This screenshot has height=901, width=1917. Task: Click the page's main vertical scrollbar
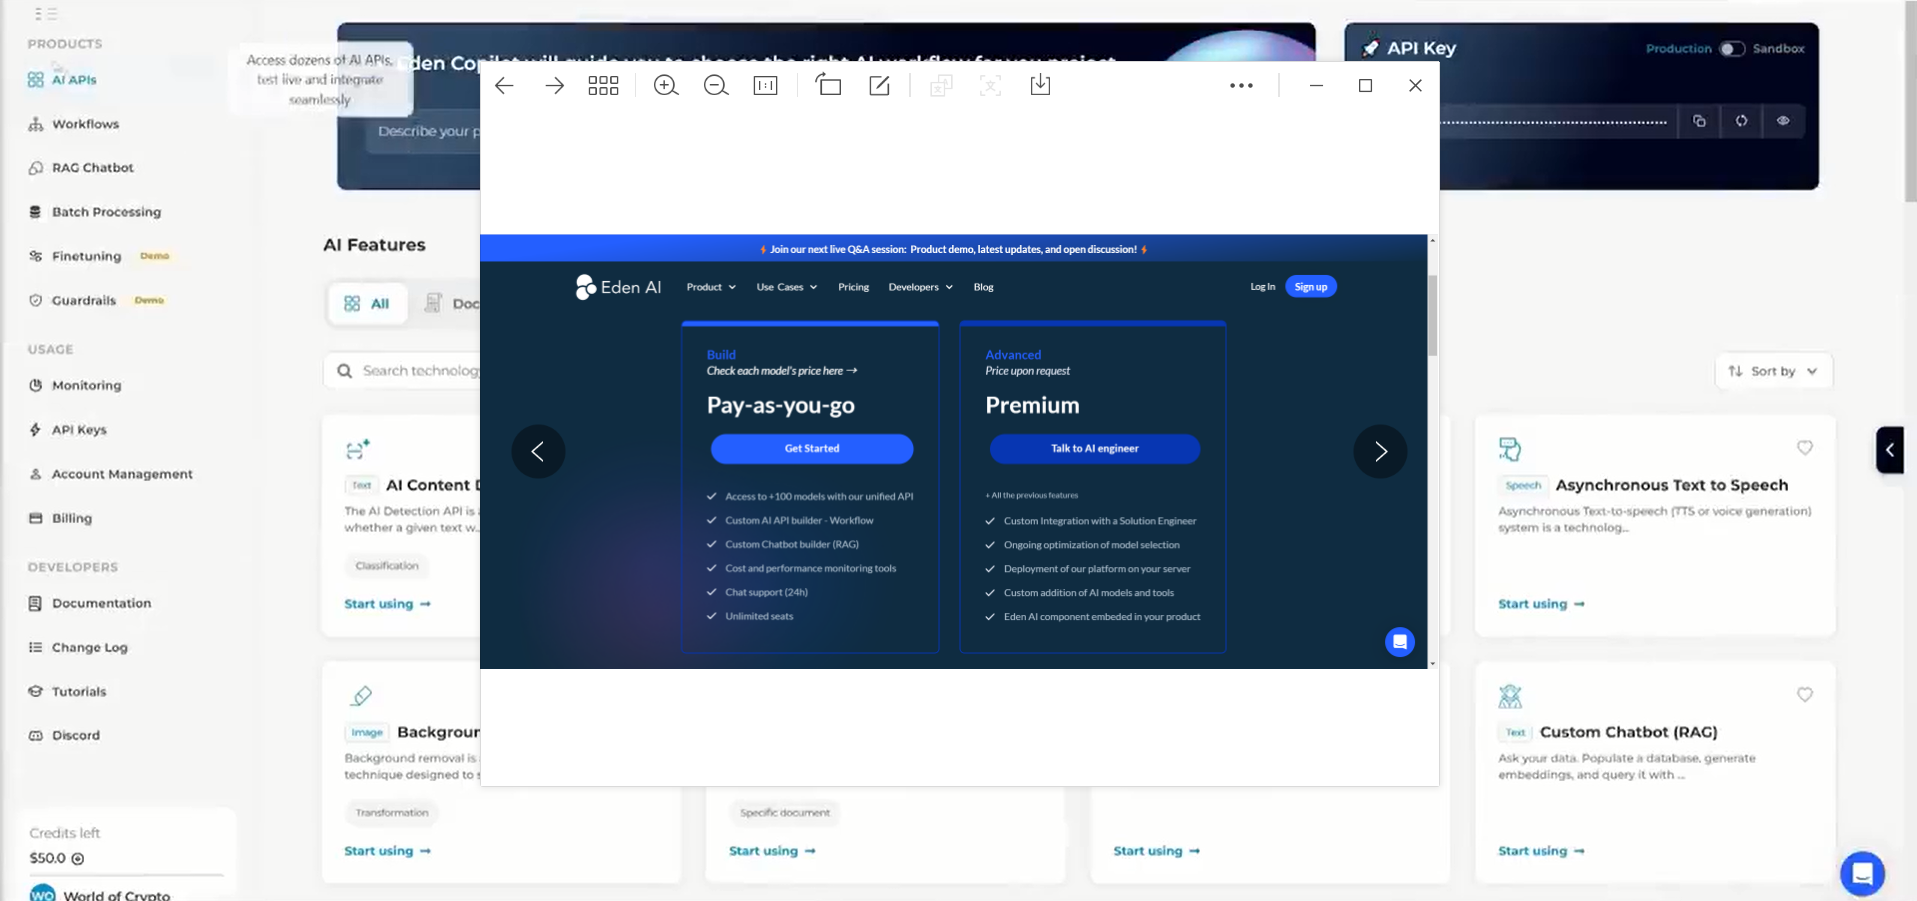pyautogui.click(x=1910, y=100)
